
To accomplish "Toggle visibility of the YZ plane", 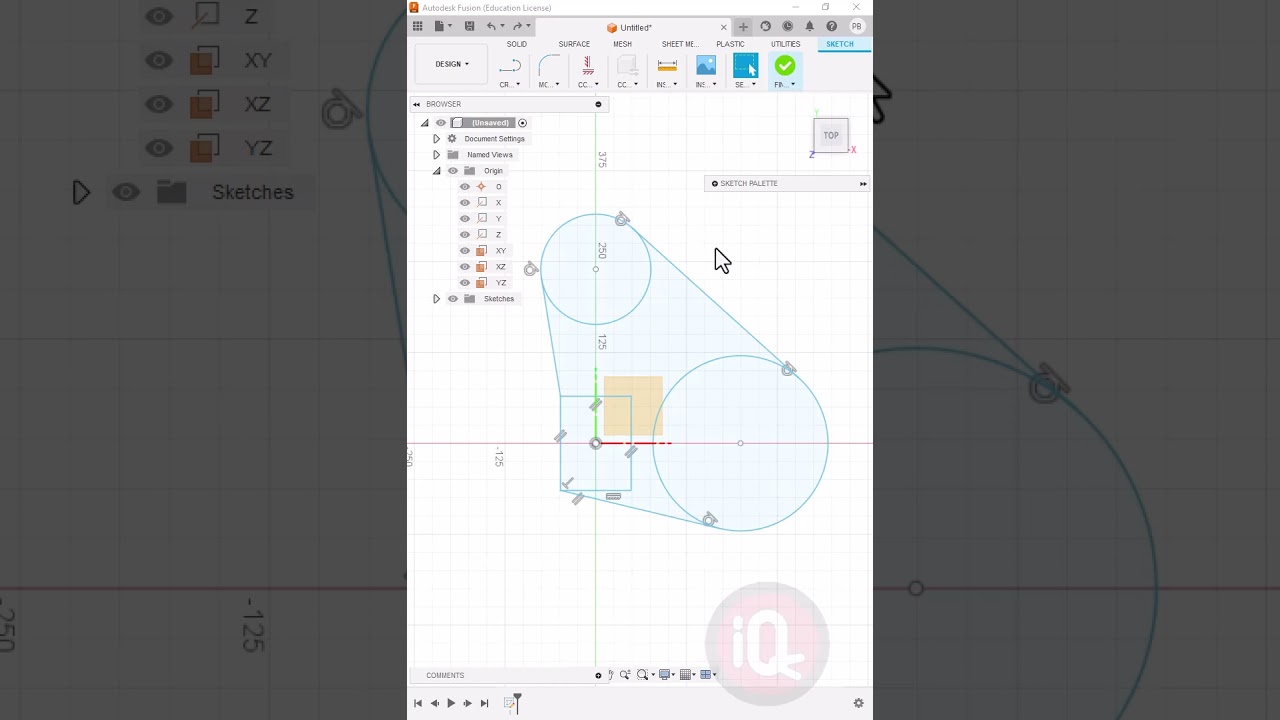I will point(465,283).
